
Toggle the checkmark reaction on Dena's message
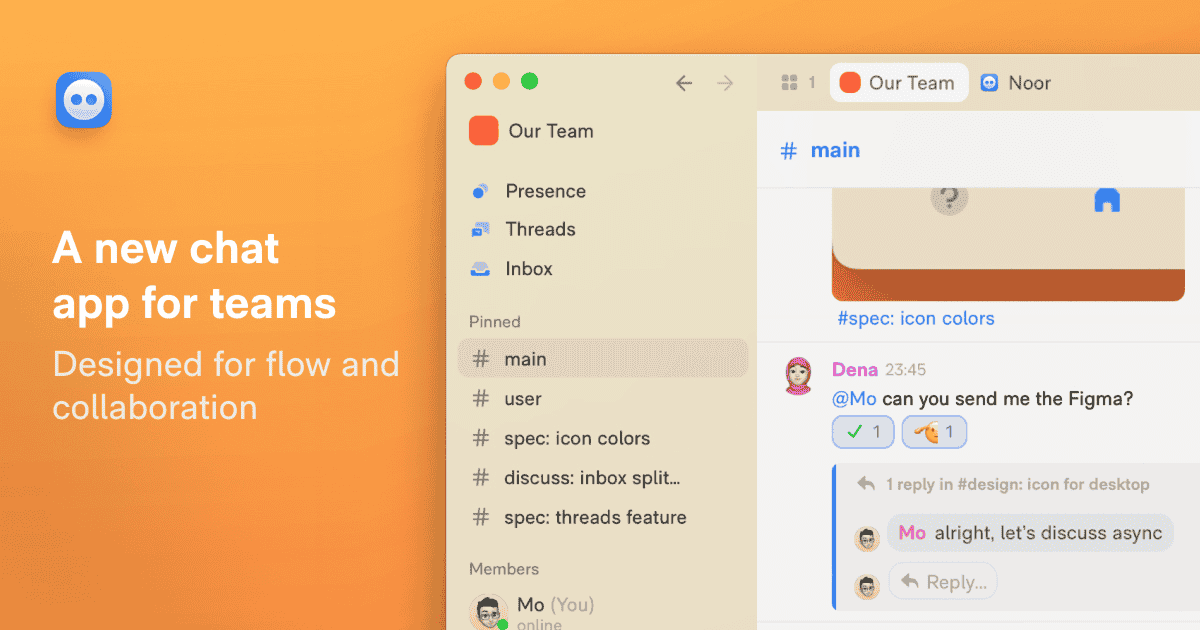pyautogui.click(x=864, y=433)
